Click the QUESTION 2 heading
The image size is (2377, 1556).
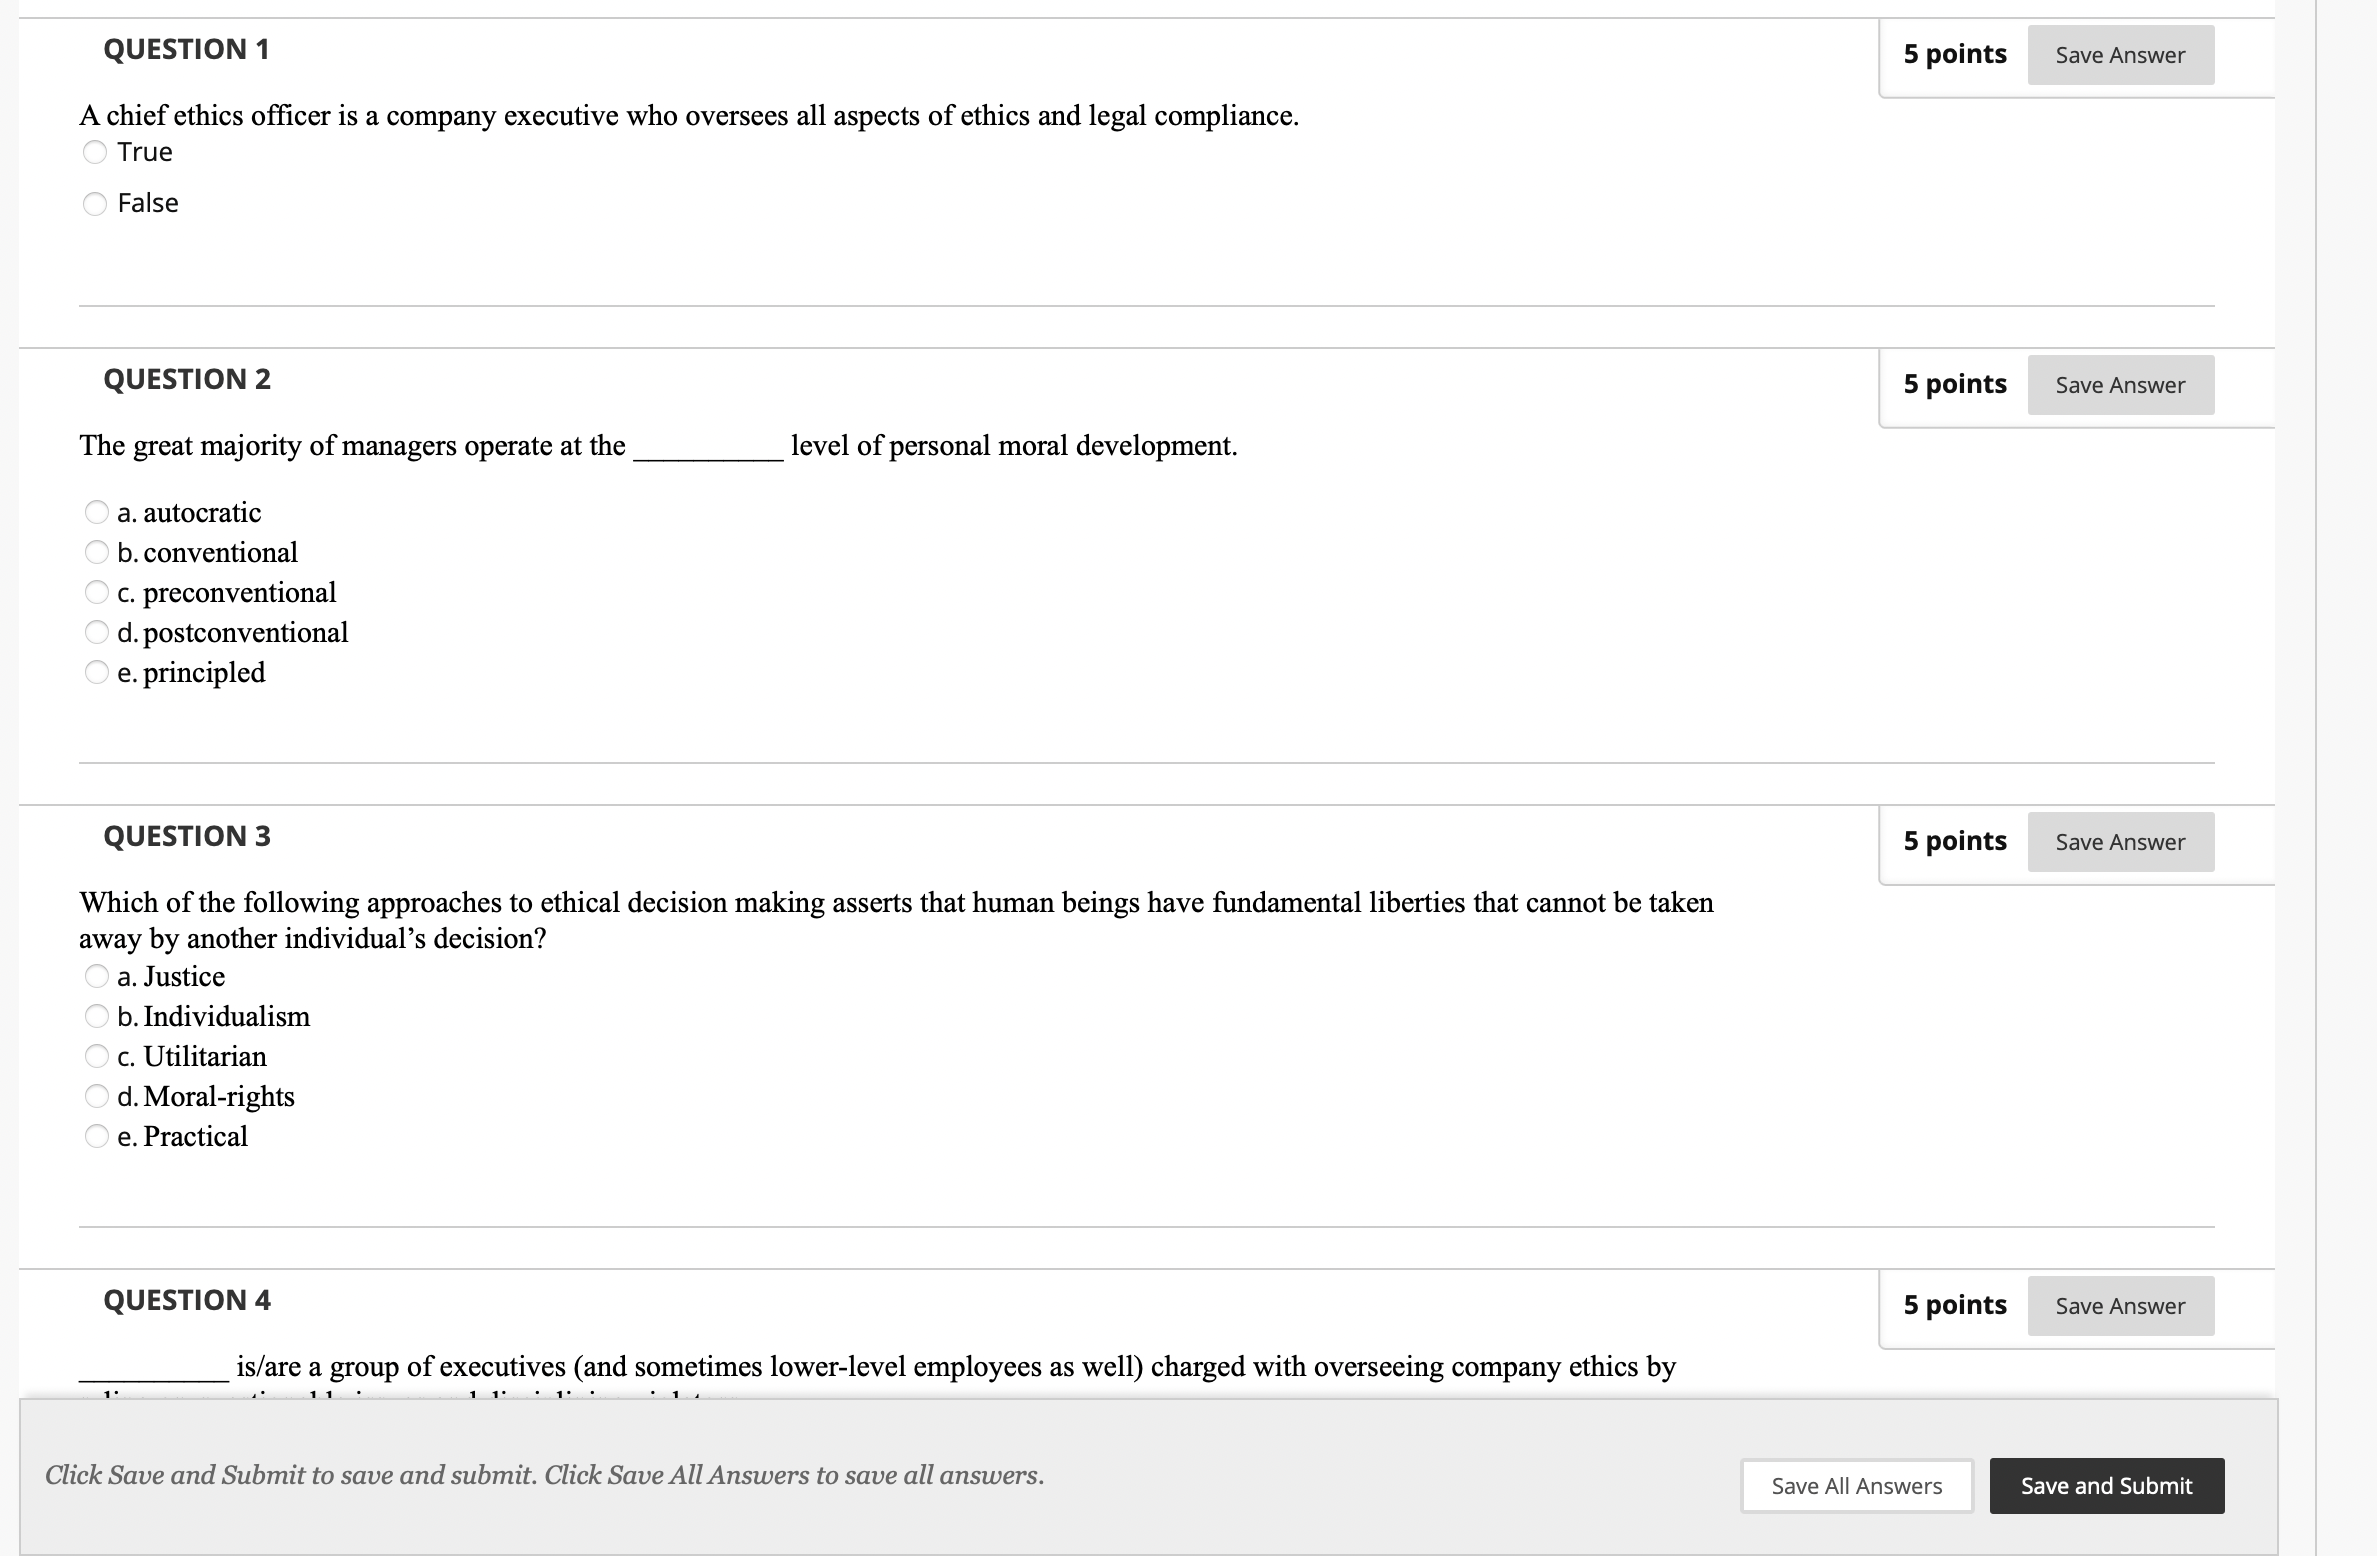(186, 378)
